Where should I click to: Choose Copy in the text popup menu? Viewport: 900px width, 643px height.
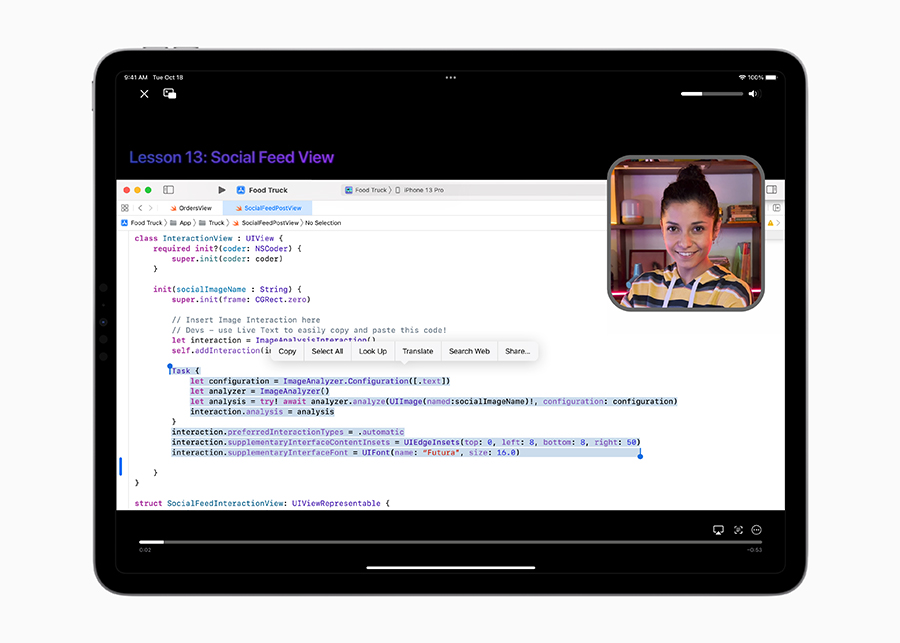(287, 351)
